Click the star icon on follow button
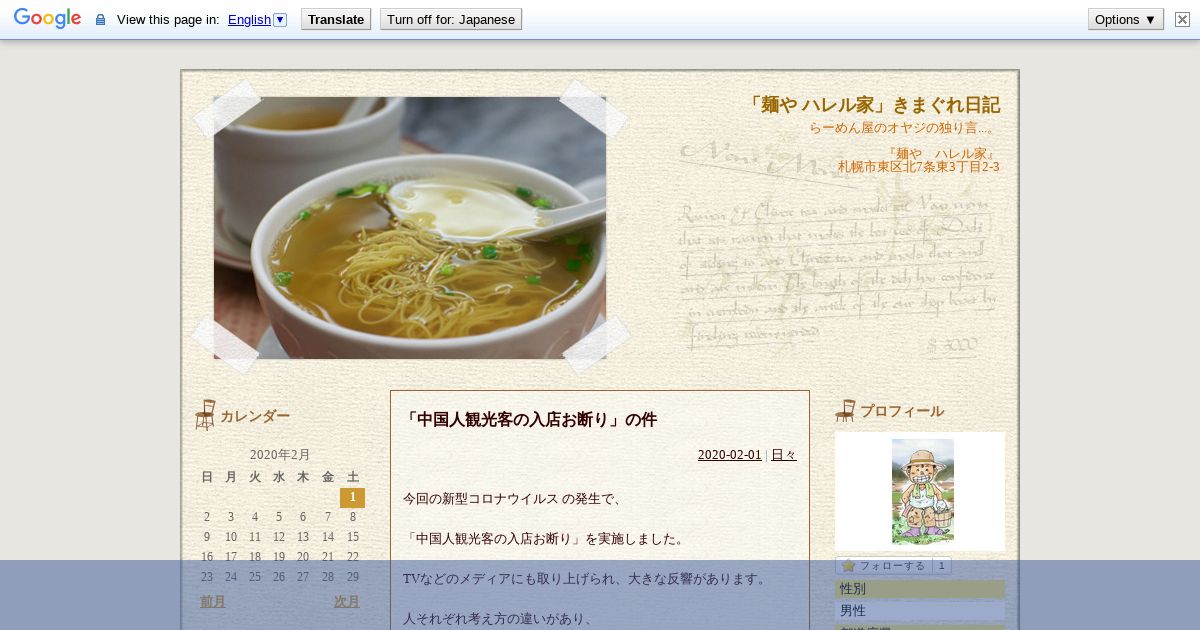1200x630 pixels. click(848, 566)
